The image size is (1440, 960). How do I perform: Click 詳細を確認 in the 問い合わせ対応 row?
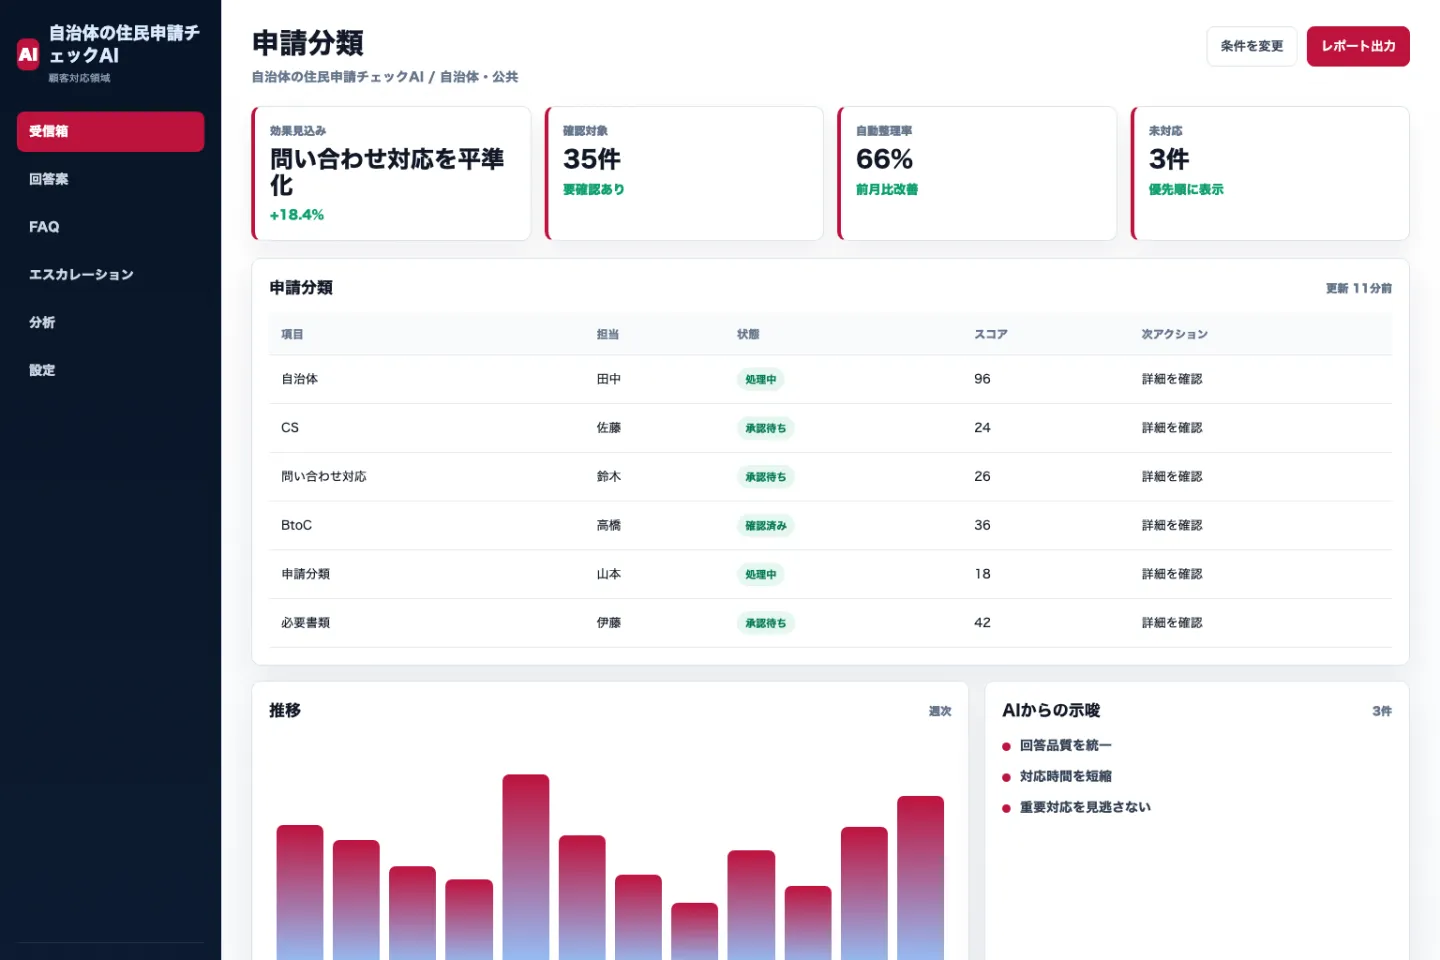[1172, 477]
